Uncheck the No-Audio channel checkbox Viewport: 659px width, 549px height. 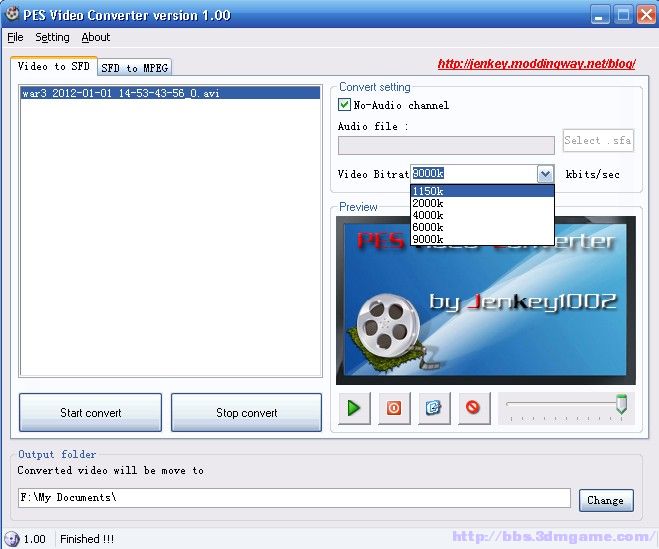tap(344, 104)
